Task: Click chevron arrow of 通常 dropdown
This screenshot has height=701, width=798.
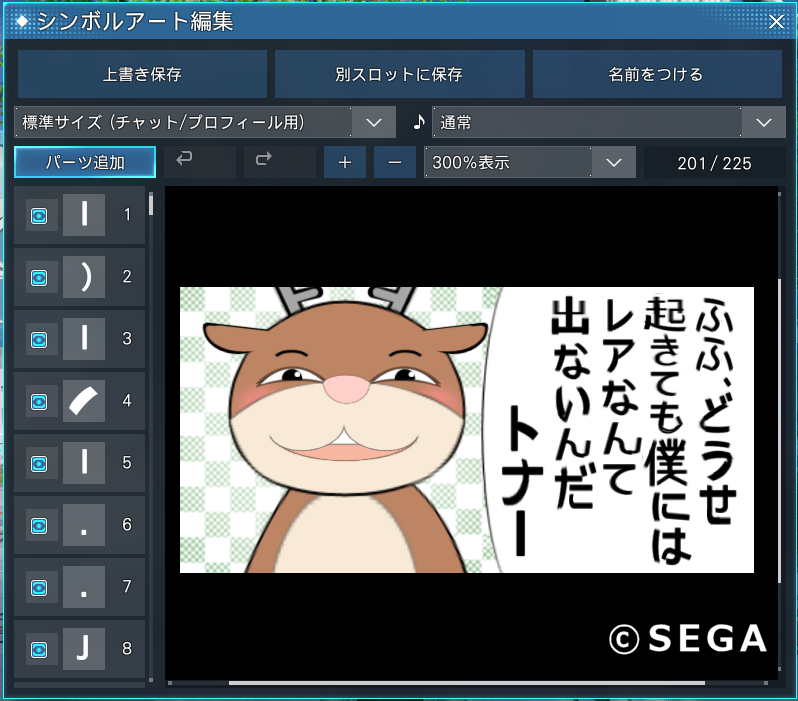Action: [x=763, y=123]
